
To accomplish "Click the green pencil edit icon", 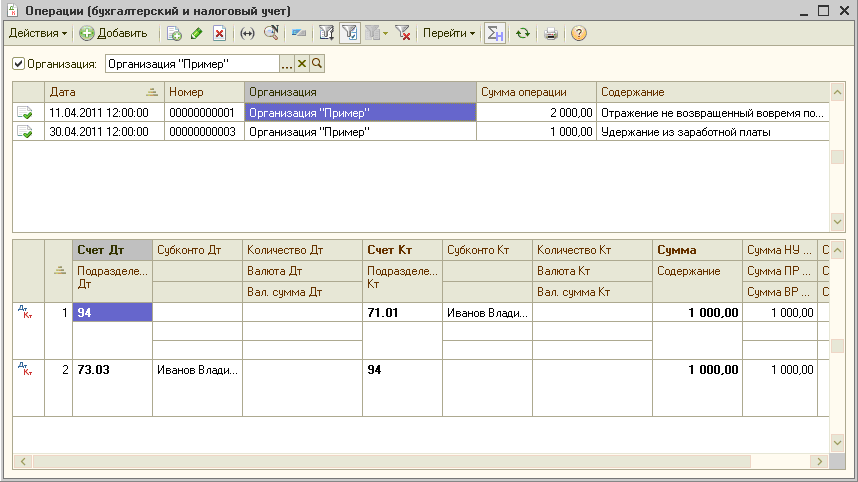I will tap(197, 33).
